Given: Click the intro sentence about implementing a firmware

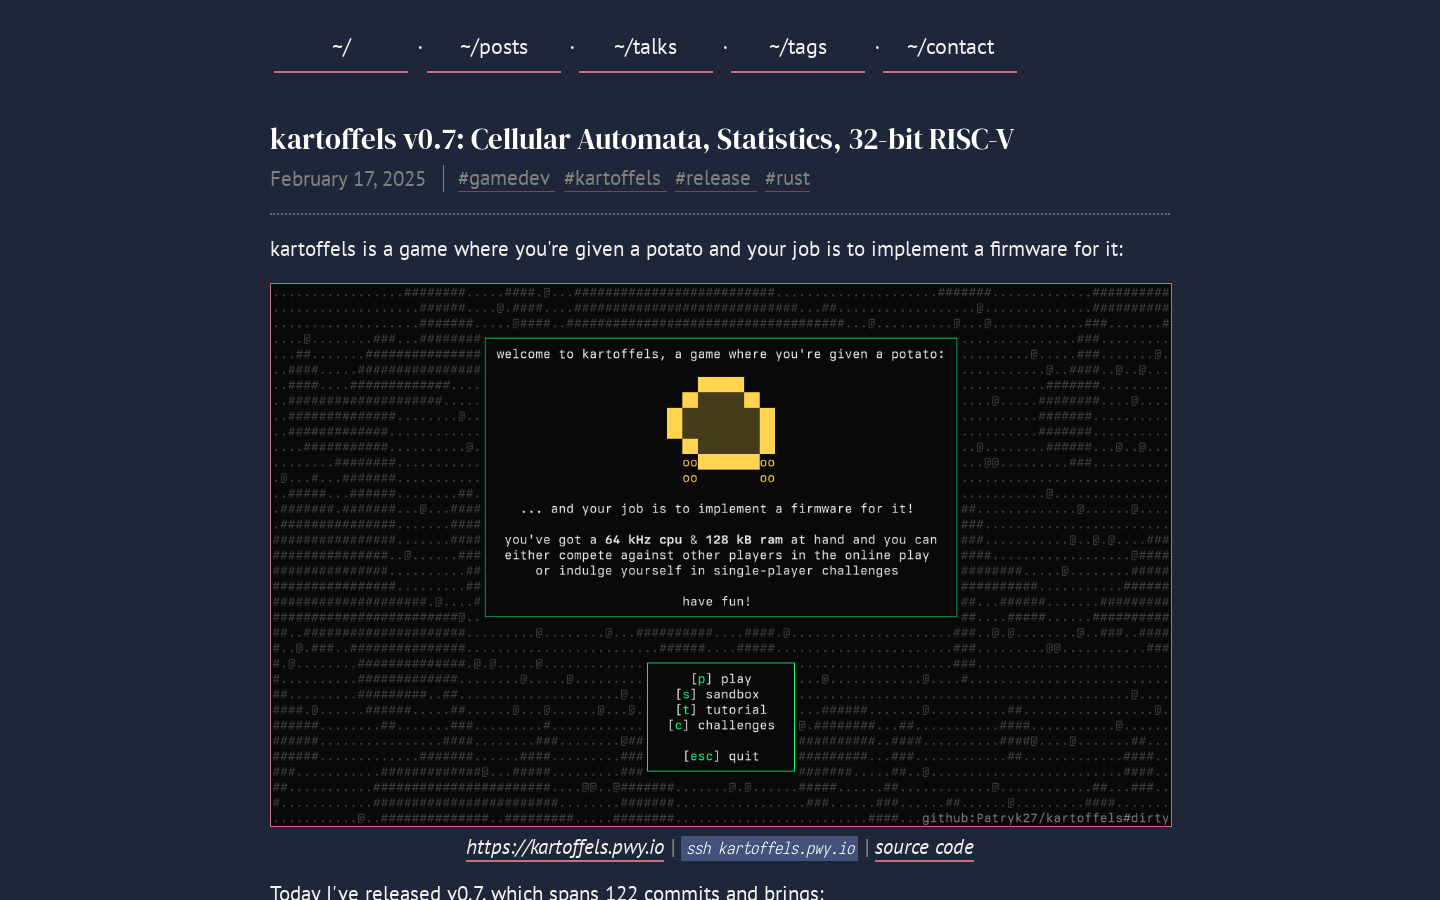Looking at the screenshot, I should pyautogui.click(x=697, y=249).
